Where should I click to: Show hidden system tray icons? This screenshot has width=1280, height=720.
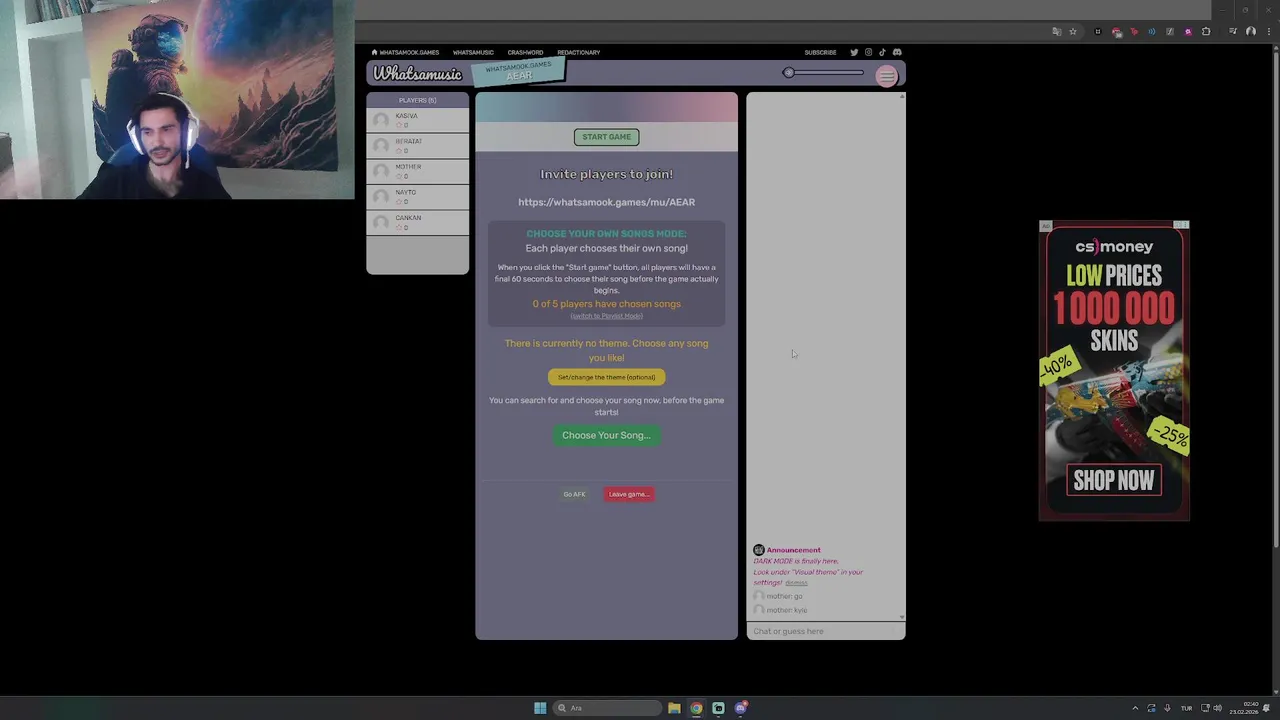1135,708
